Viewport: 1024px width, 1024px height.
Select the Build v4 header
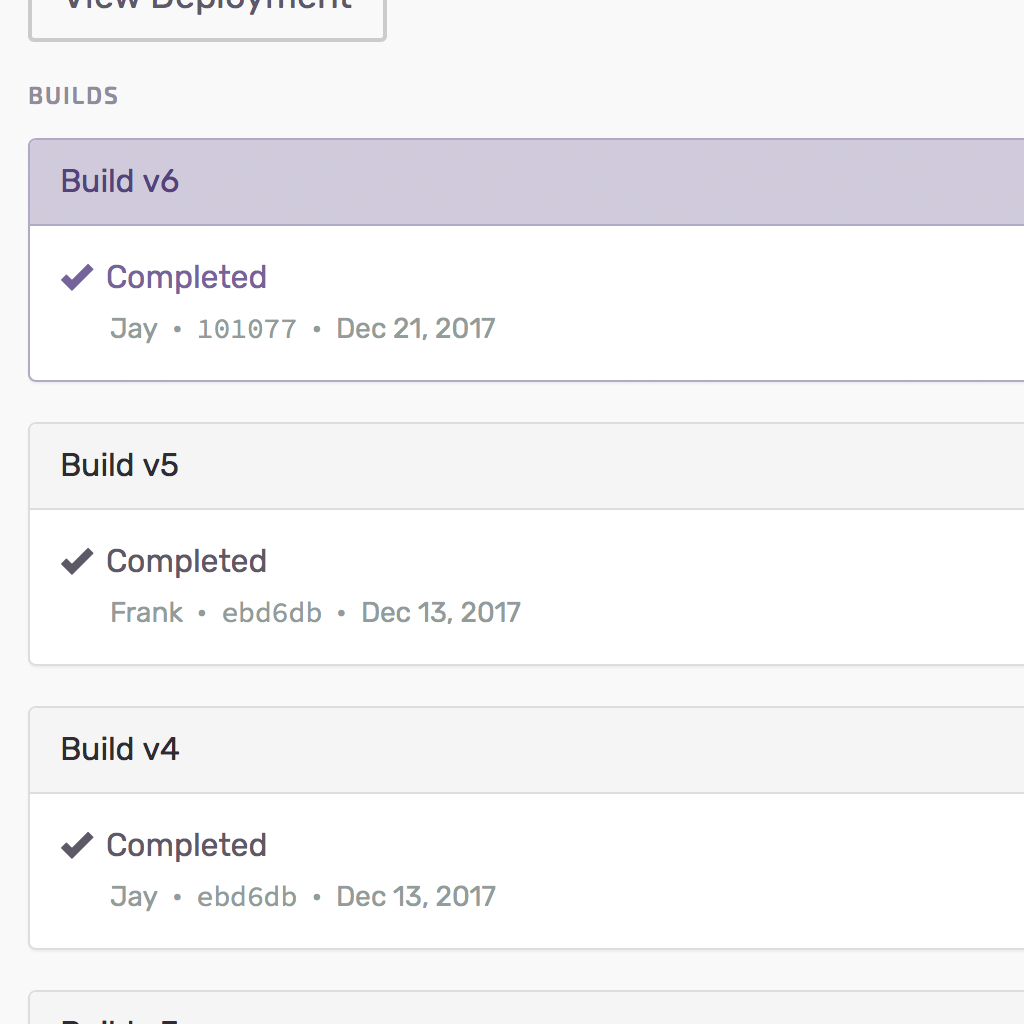[x=526, y=750]
